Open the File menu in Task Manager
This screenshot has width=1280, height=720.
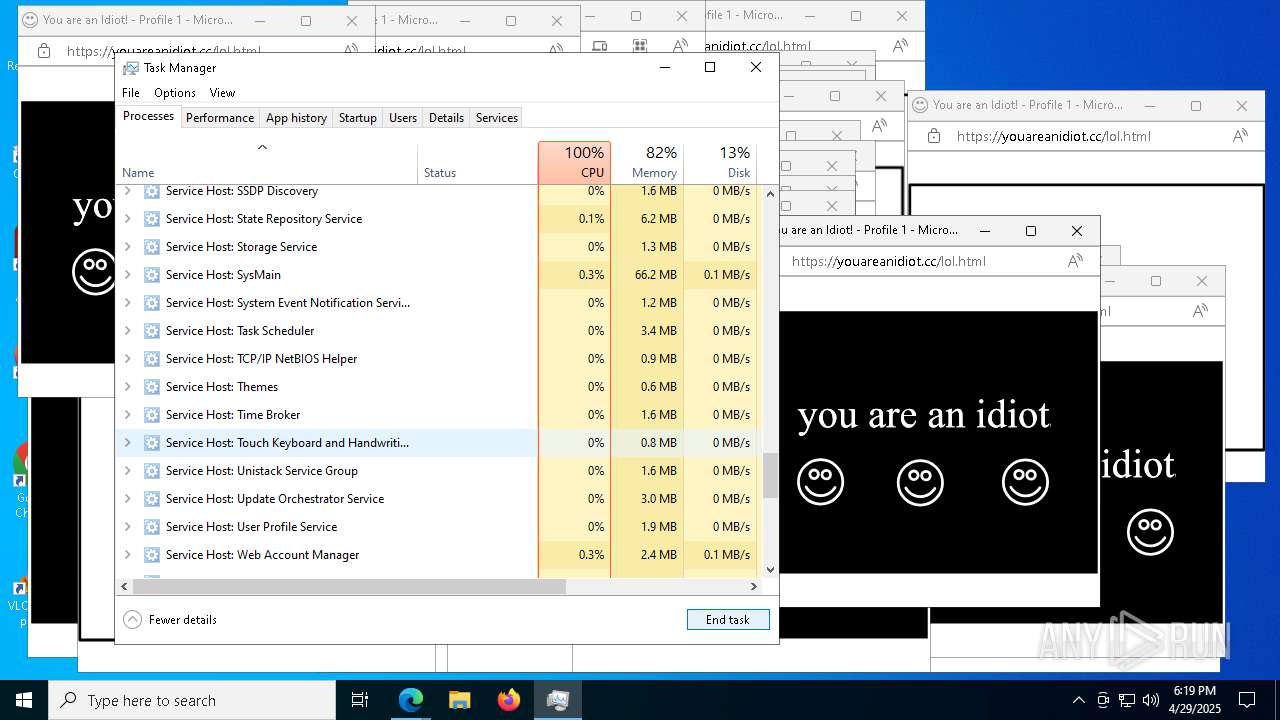(131, 92)
